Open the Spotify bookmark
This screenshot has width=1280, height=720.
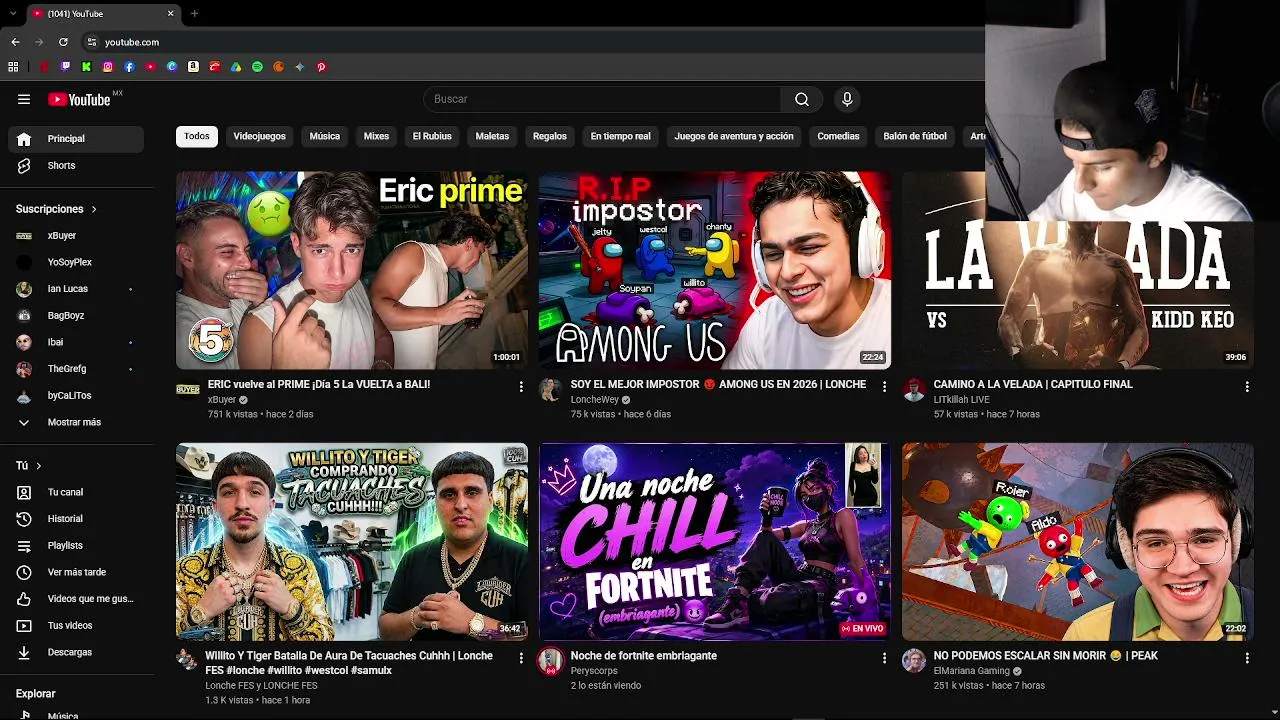click(257, 67)
